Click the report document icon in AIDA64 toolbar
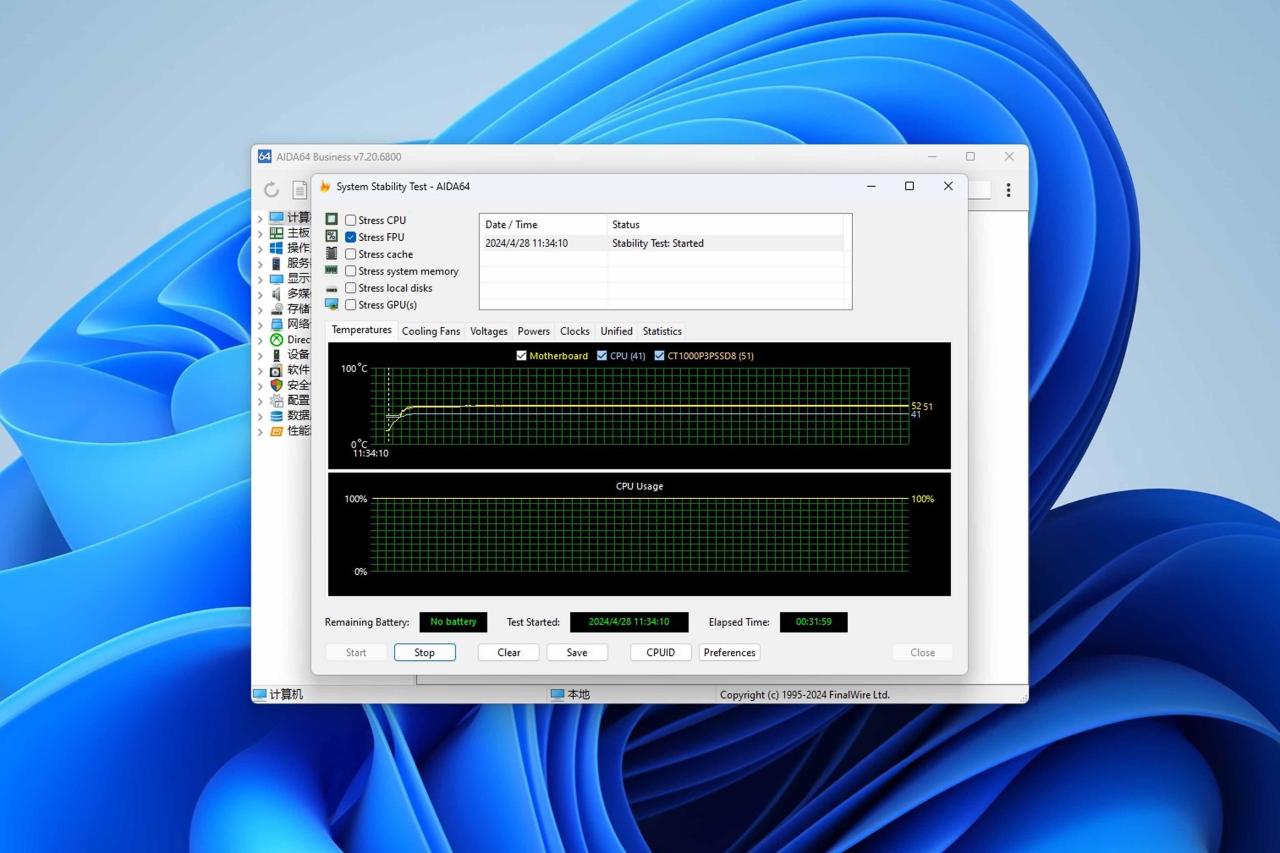 pyautogui.click(x=299, y=189)
